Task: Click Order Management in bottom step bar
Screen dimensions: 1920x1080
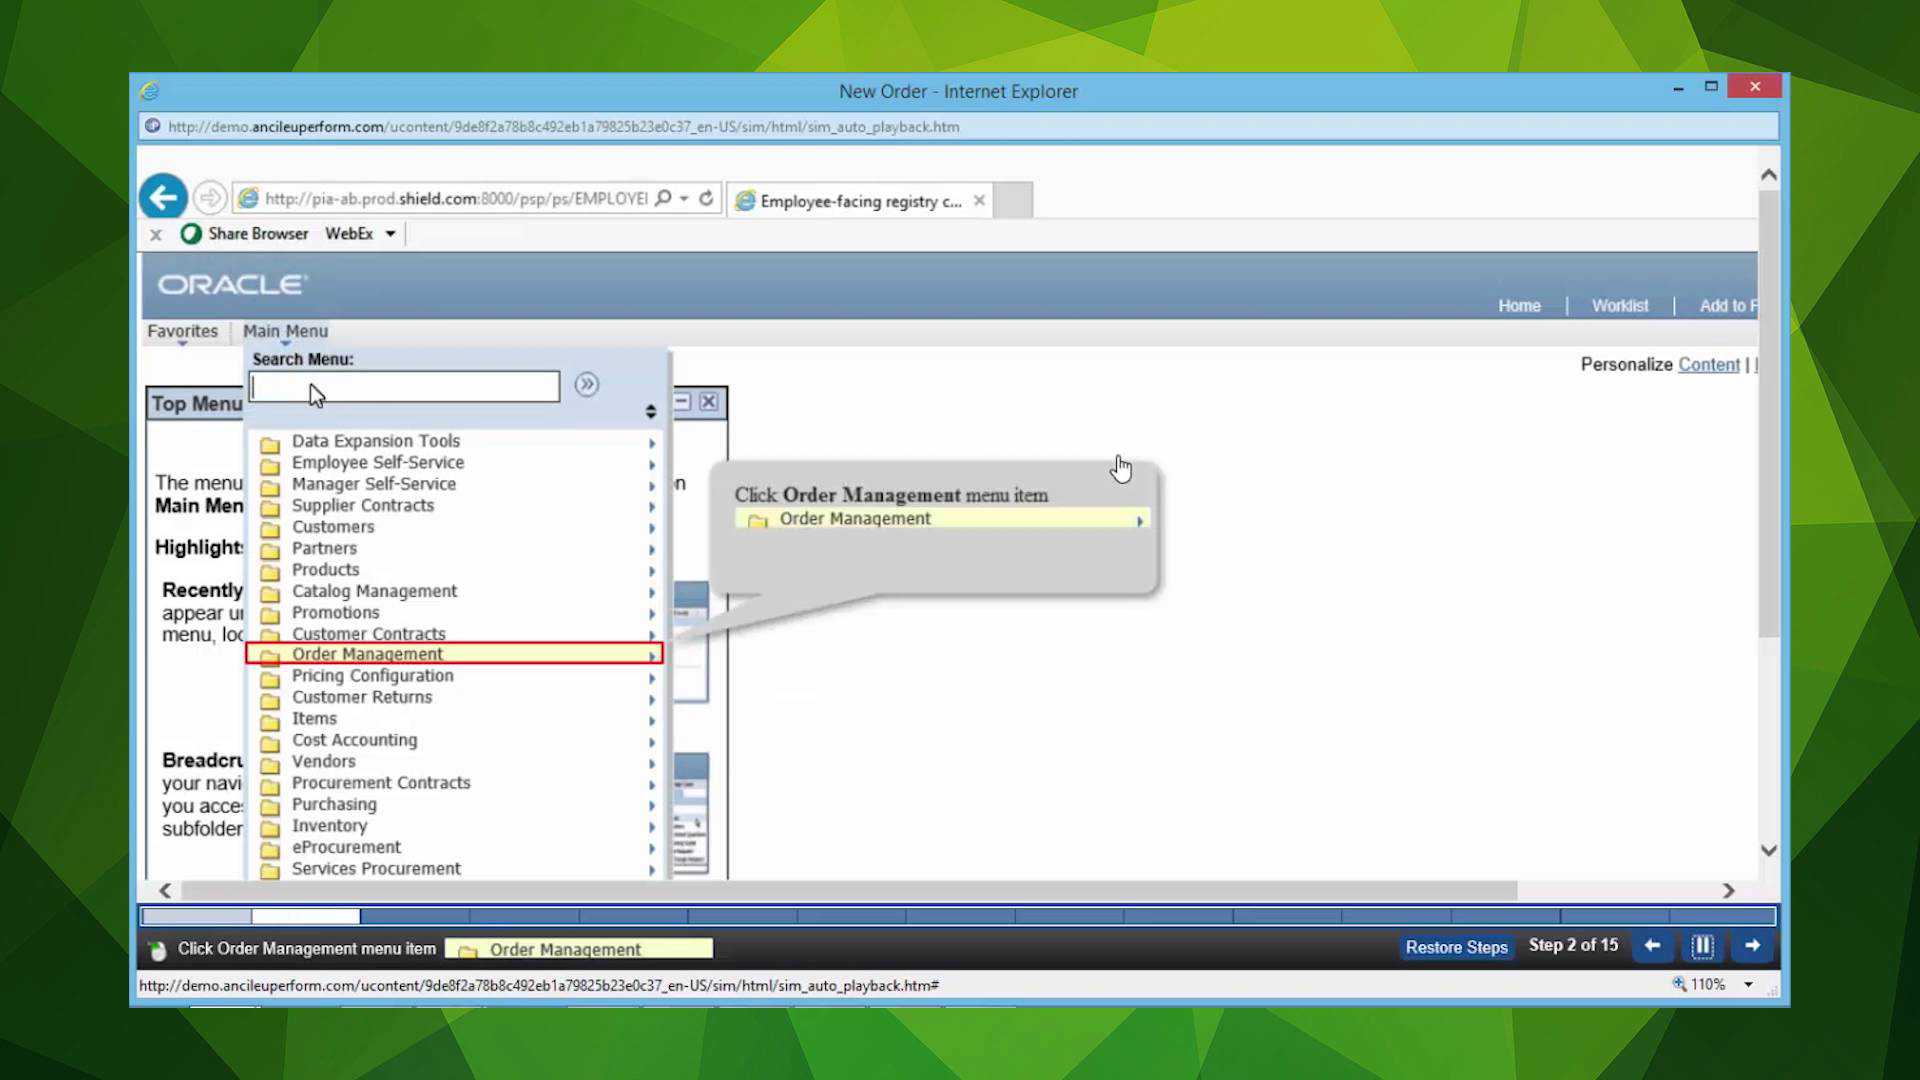Action: point(579,949)
